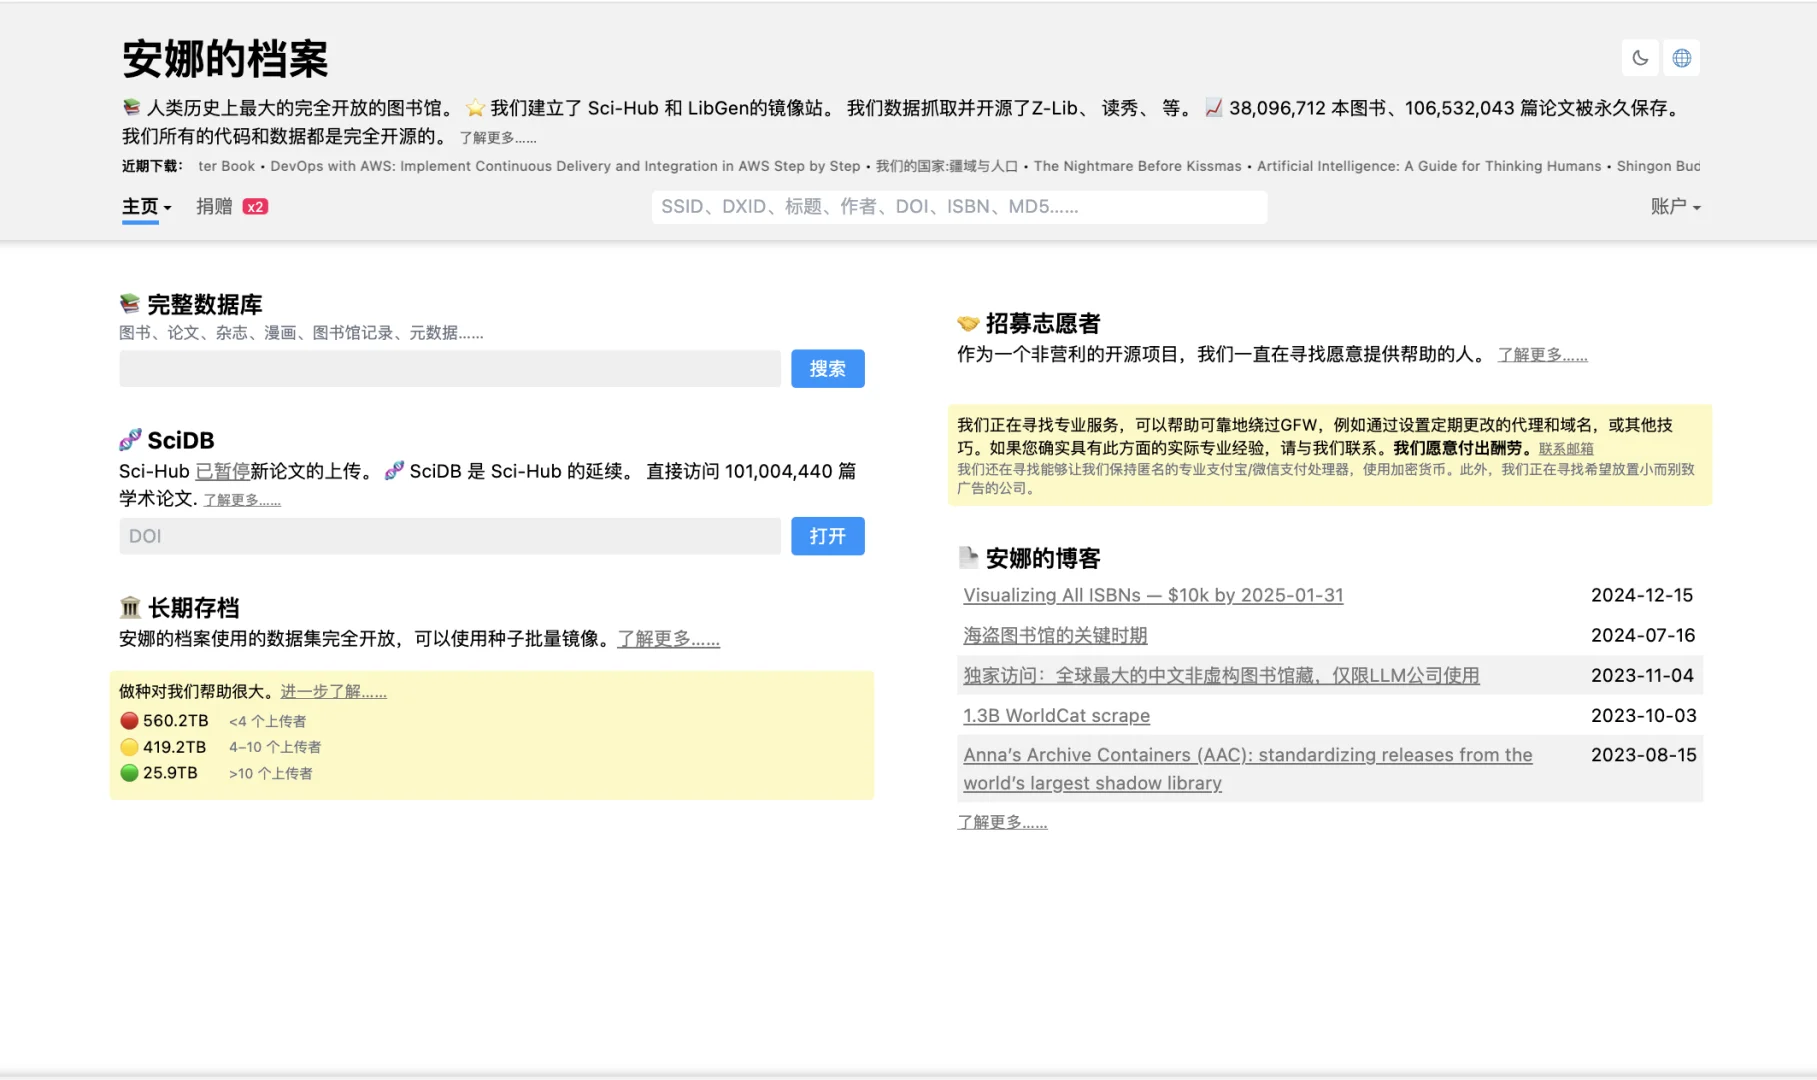Click the DNA icon beside SciDB heading
1817x1080 pixels.
click(x=130, y=440)
